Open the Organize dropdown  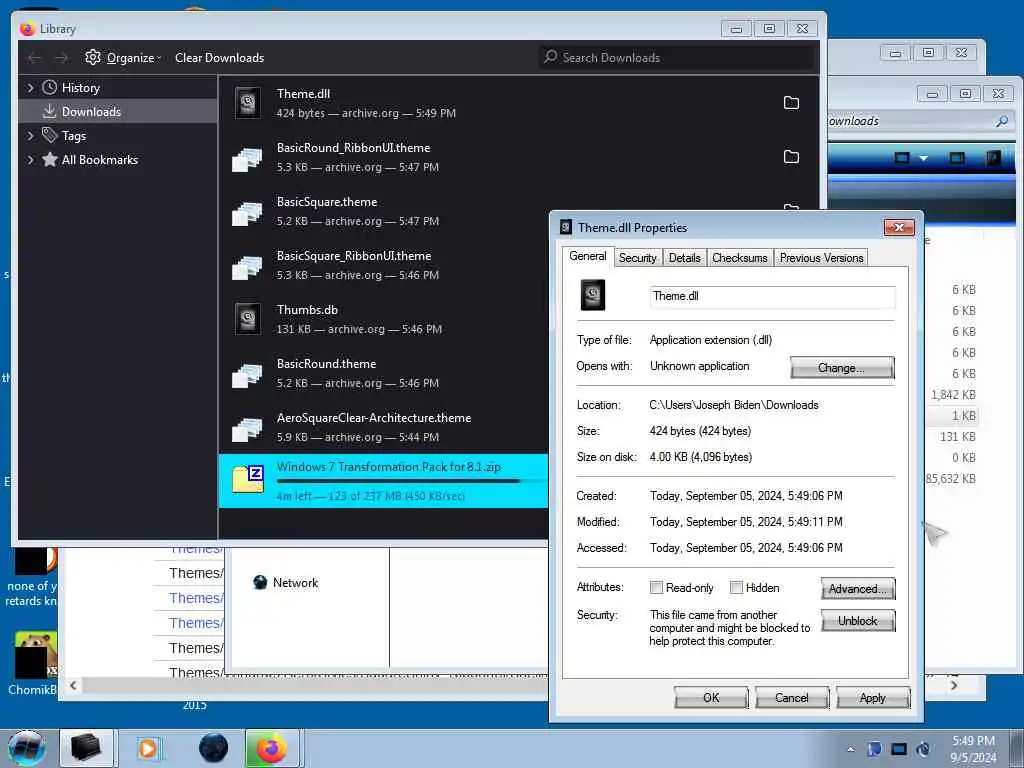tap(134, 57)
